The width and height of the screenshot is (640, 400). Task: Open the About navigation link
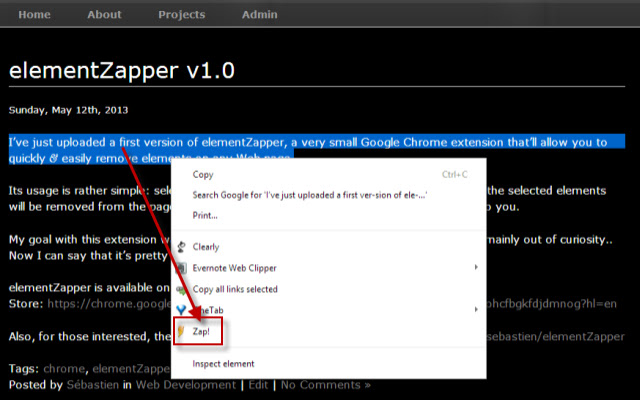[104, 14]
